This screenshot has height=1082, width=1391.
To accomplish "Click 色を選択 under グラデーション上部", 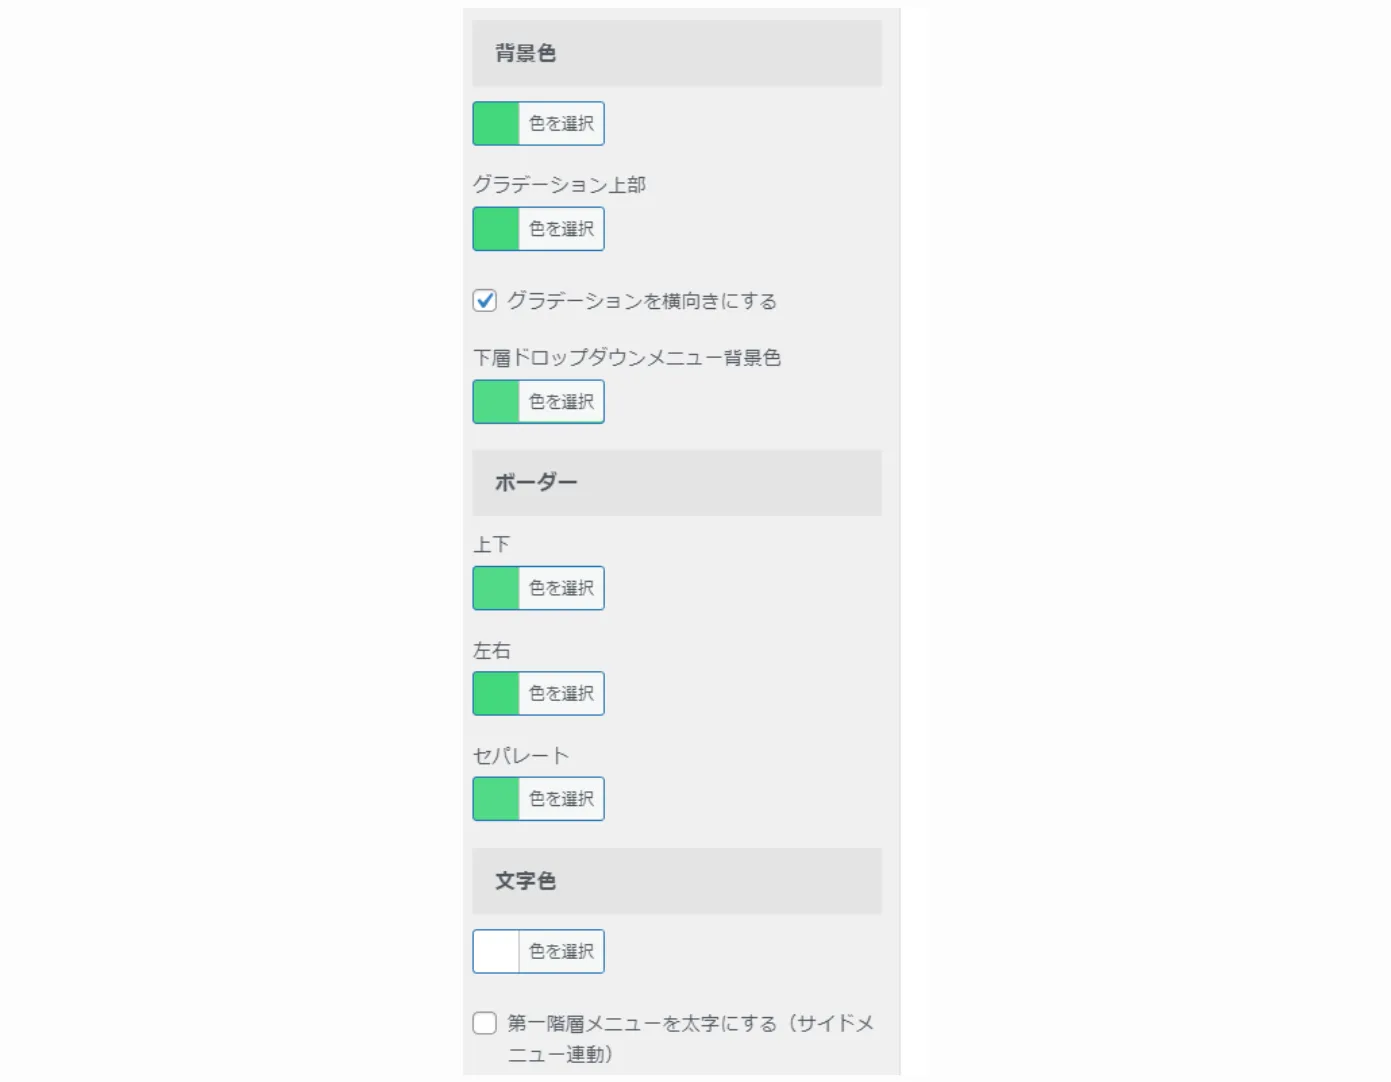I will tap(561, 228).
